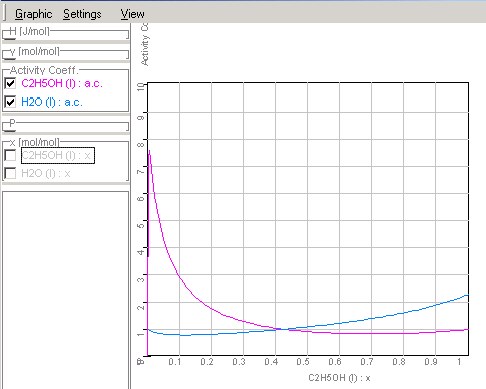Image resolution: width=486 pixels, height=389 pixels.
Task: Click the rotated Activity Coeff y-axis title
Action: 144,44
